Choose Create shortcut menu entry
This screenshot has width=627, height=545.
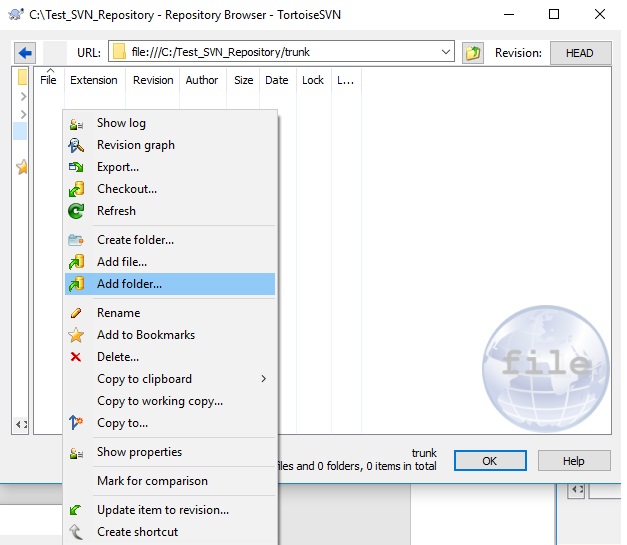pyautogui.click(x=170, y=532)
